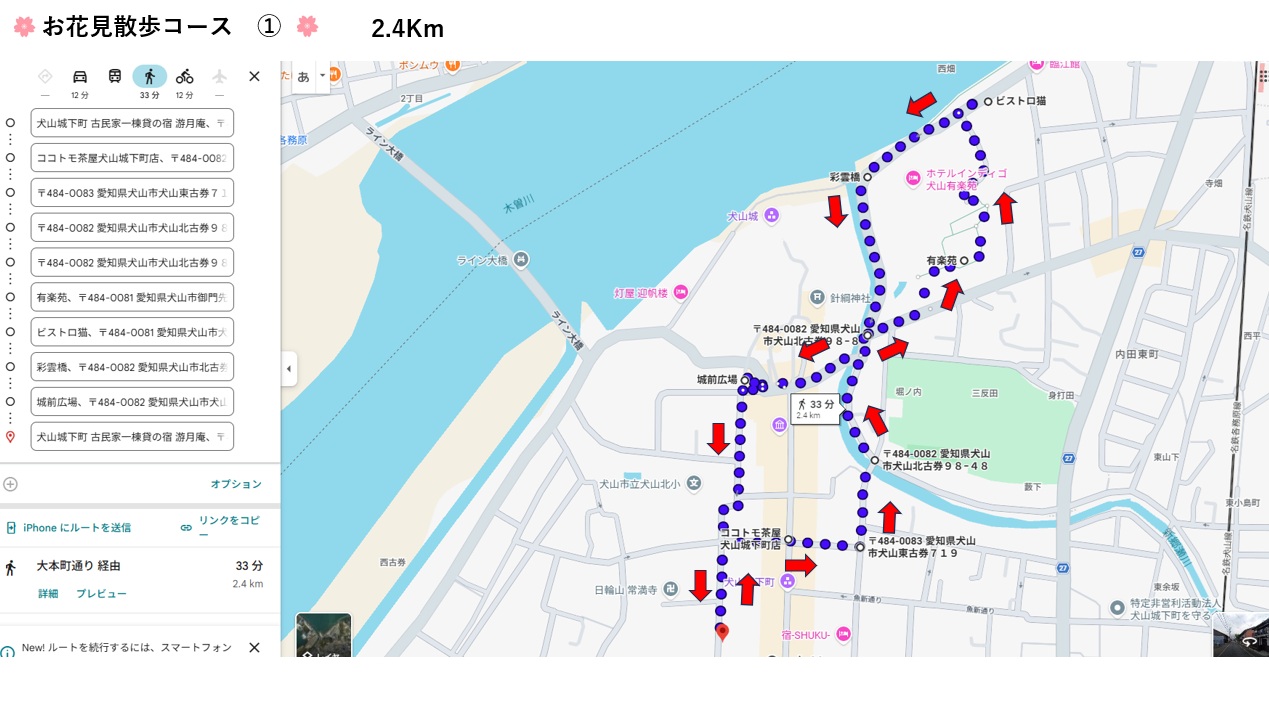Select the walking mode (33 分)
1269x706 pixels.
[x=149, y=77]
